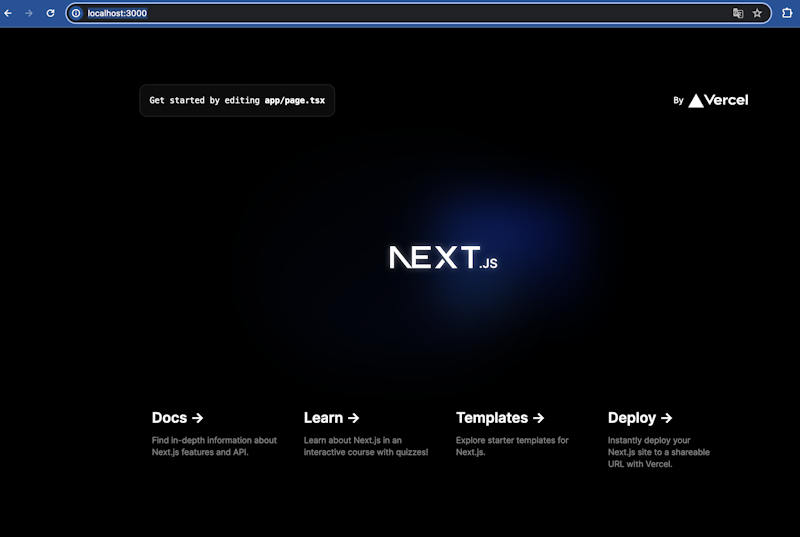Click 'Find in-depth information about' description text
Screen dimensions: 800x537
214,440
